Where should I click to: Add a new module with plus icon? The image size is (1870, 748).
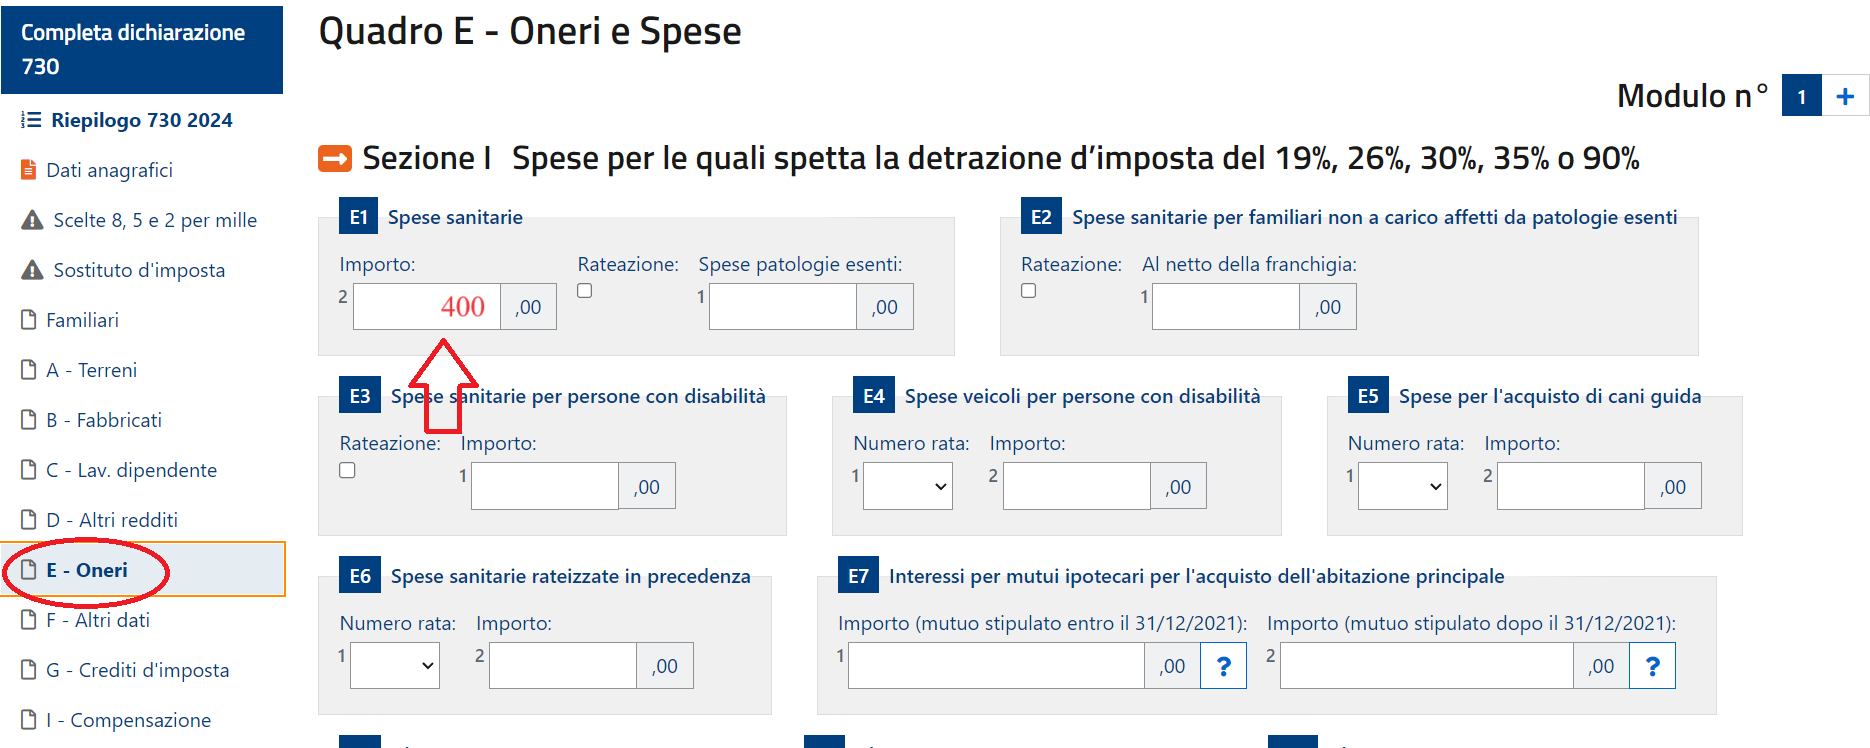(1845, 96)
